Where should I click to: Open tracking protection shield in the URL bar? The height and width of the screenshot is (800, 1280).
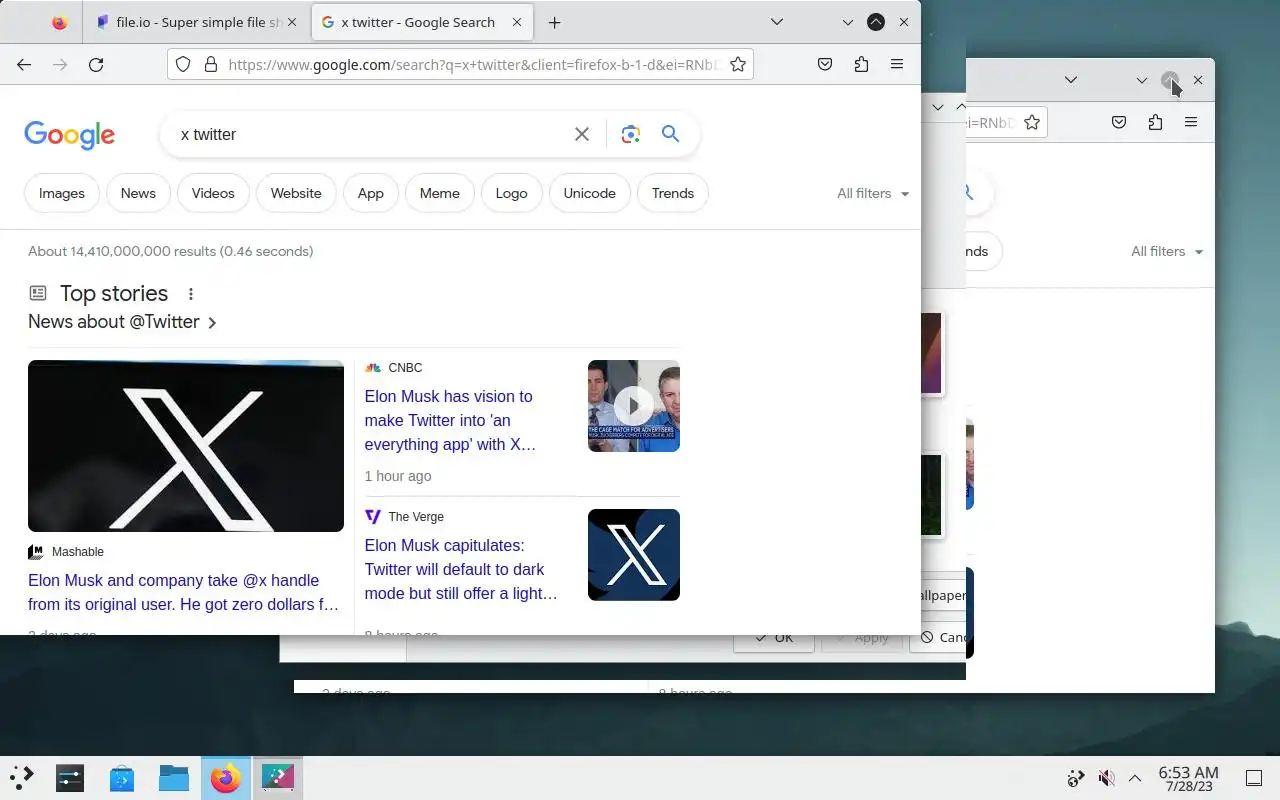[x=183, y=64]
